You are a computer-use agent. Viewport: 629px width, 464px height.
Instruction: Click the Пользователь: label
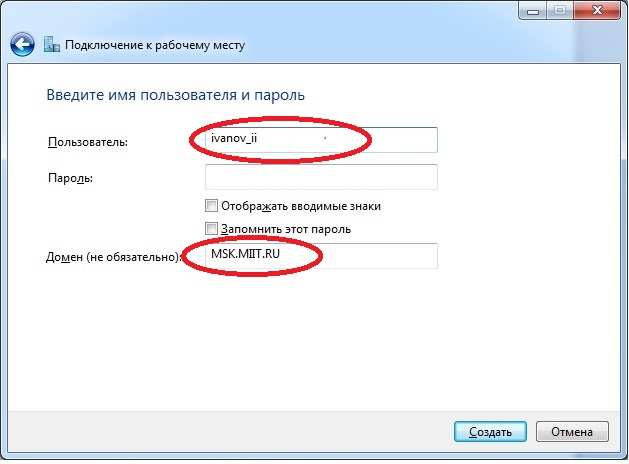coord(88,142)
